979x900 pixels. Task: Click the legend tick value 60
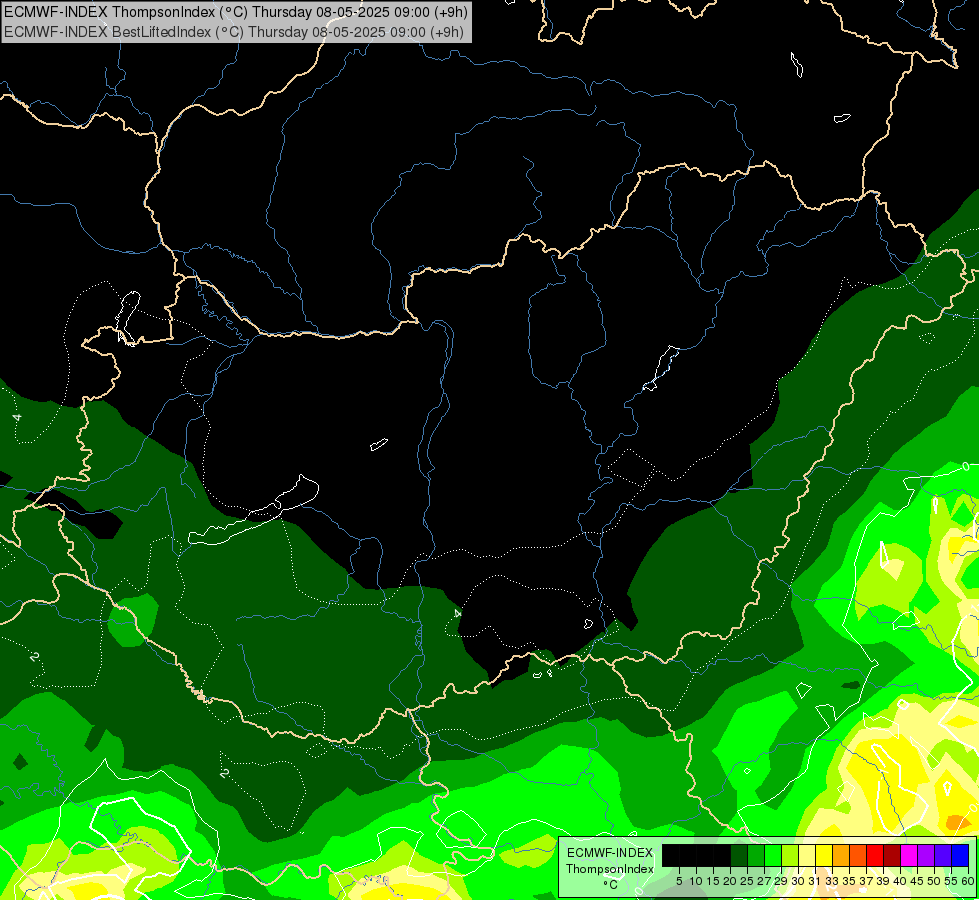(968, 881)
